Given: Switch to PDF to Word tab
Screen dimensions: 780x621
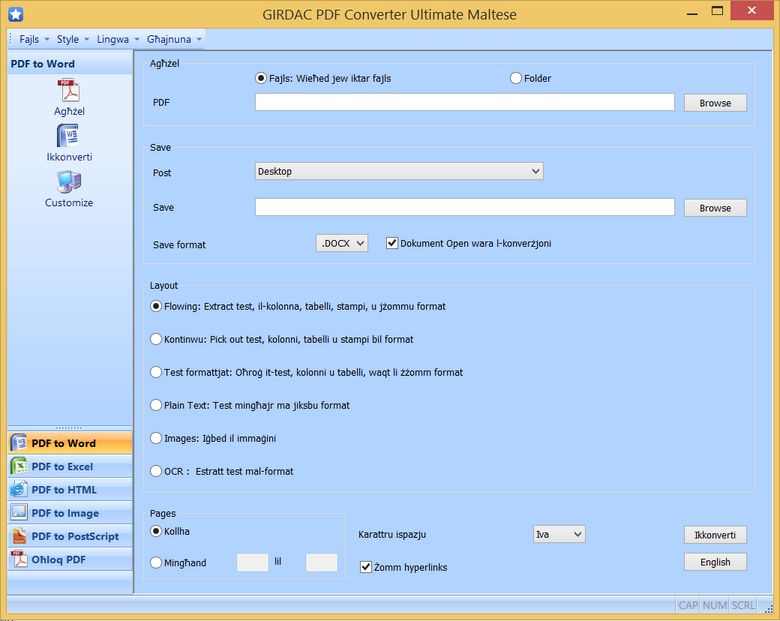Looking at the screenshot, I should click(70, 443).
